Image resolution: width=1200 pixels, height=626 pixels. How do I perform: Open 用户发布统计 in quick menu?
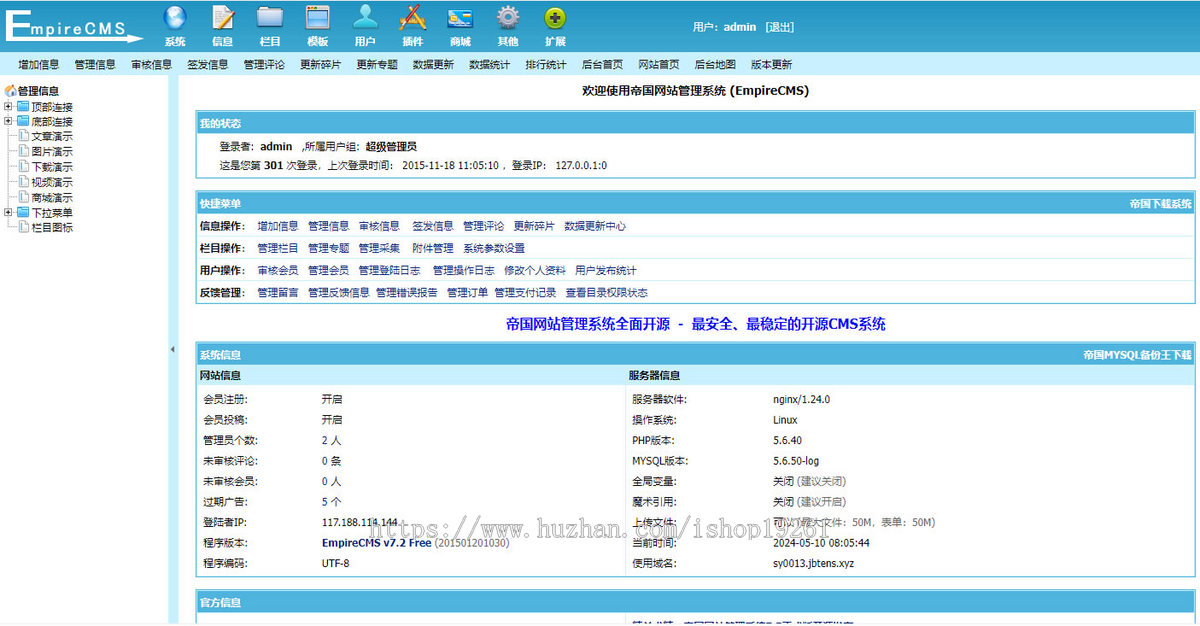(606, 270)
